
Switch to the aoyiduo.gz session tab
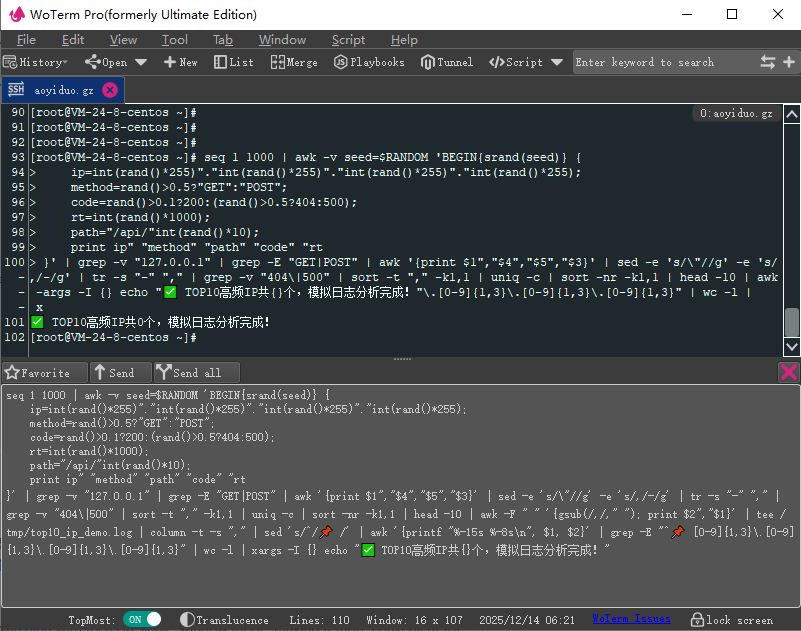[63, 88]
